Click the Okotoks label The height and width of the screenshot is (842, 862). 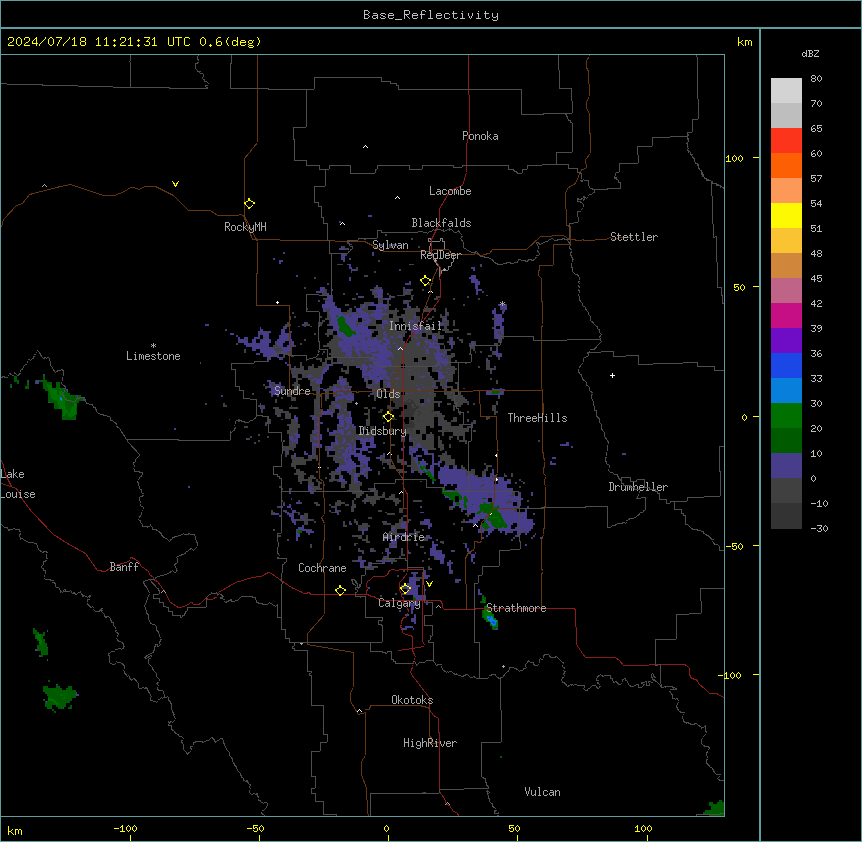[412, 700]
